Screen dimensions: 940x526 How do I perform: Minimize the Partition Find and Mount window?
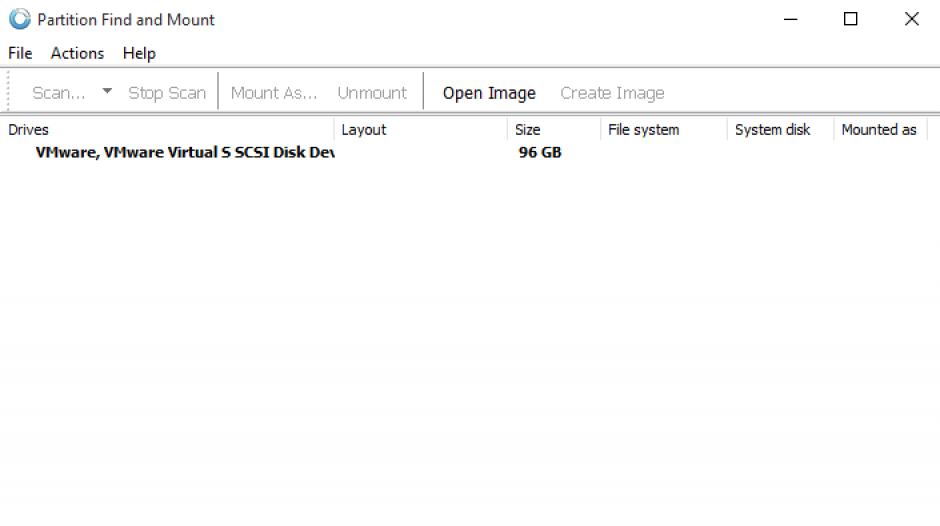click(x=791, y=19)
